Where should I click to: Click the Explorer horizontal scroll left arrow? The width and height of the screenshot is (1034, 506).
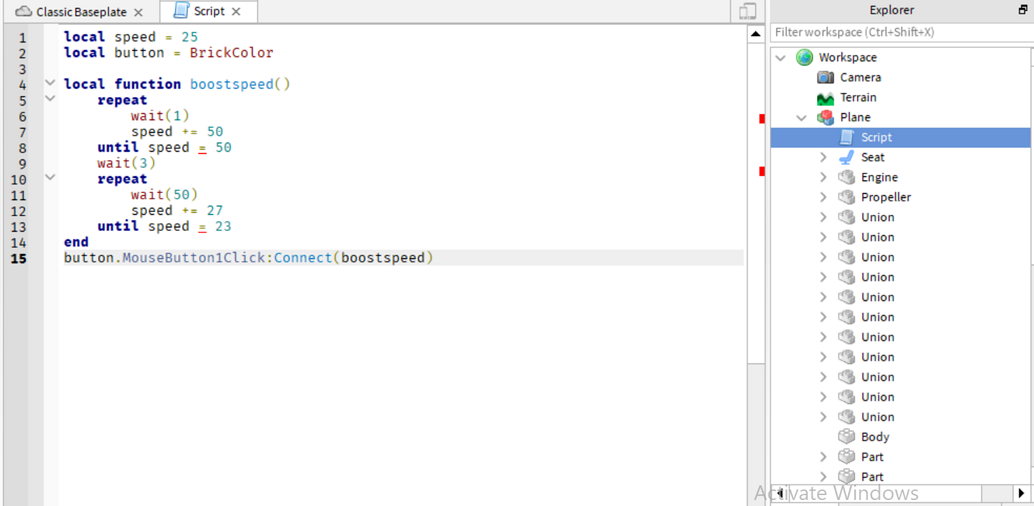click(x=780, y=493)
